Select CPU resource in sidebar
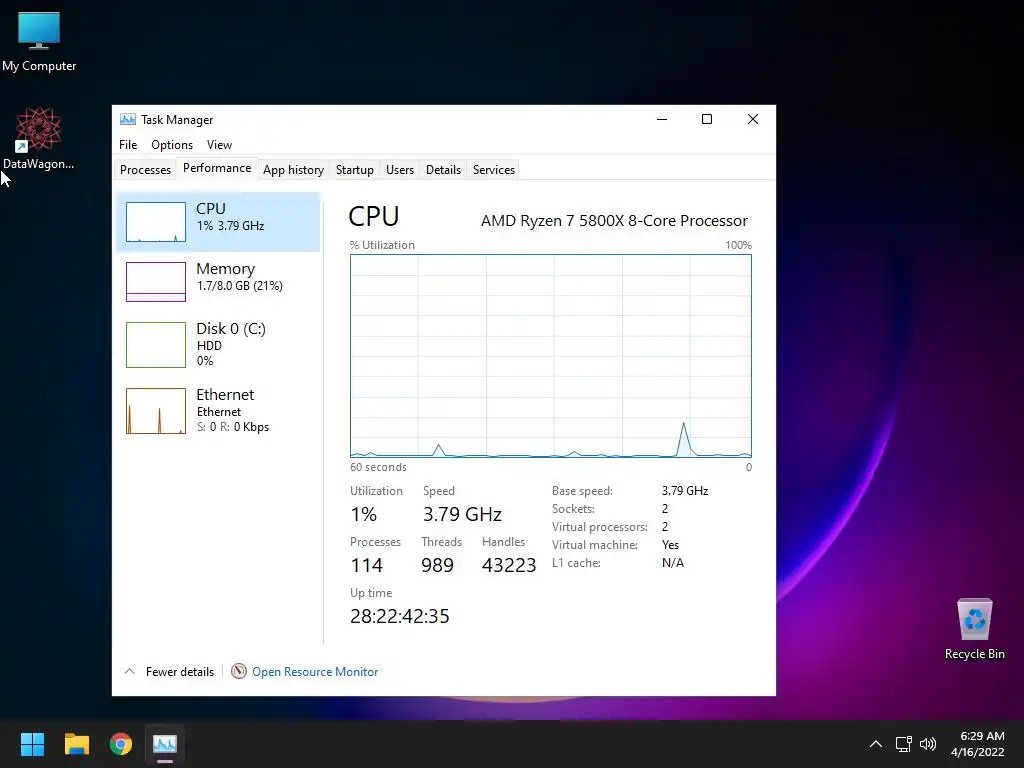 click(218, 222)
